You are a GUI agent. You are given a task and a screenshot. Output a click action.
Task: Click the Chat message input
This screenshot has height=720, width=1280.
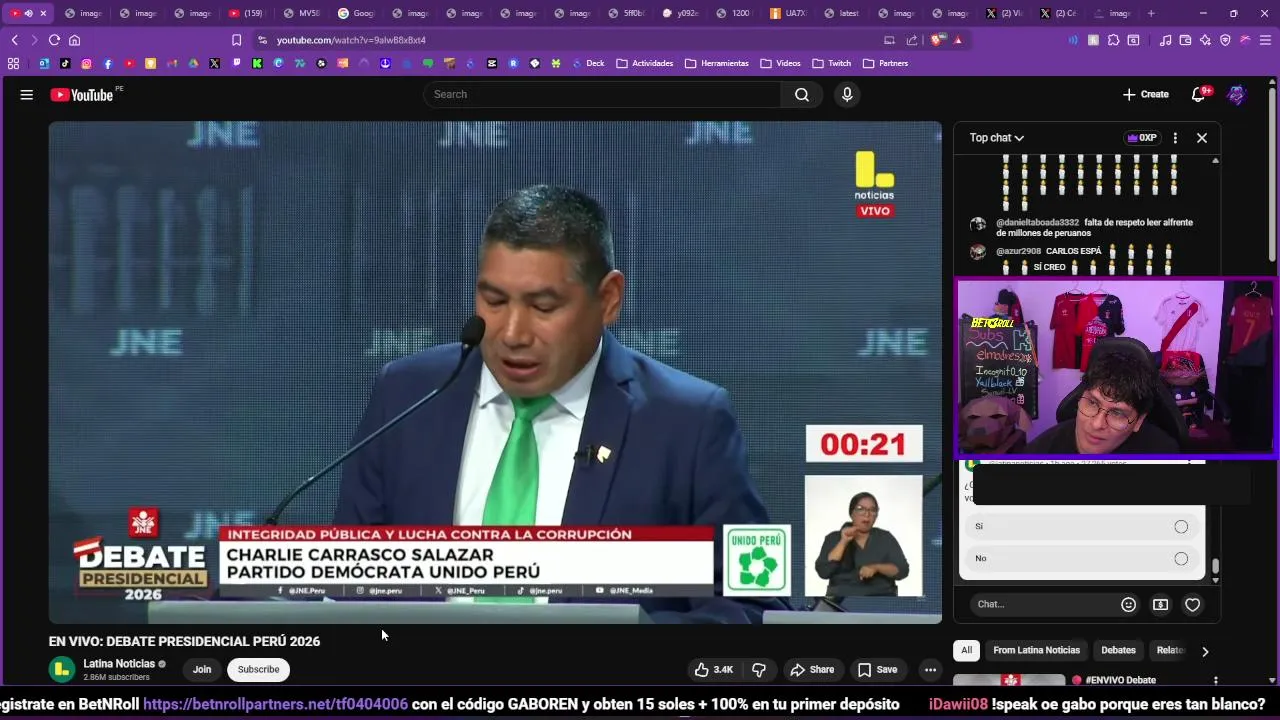1043,605
